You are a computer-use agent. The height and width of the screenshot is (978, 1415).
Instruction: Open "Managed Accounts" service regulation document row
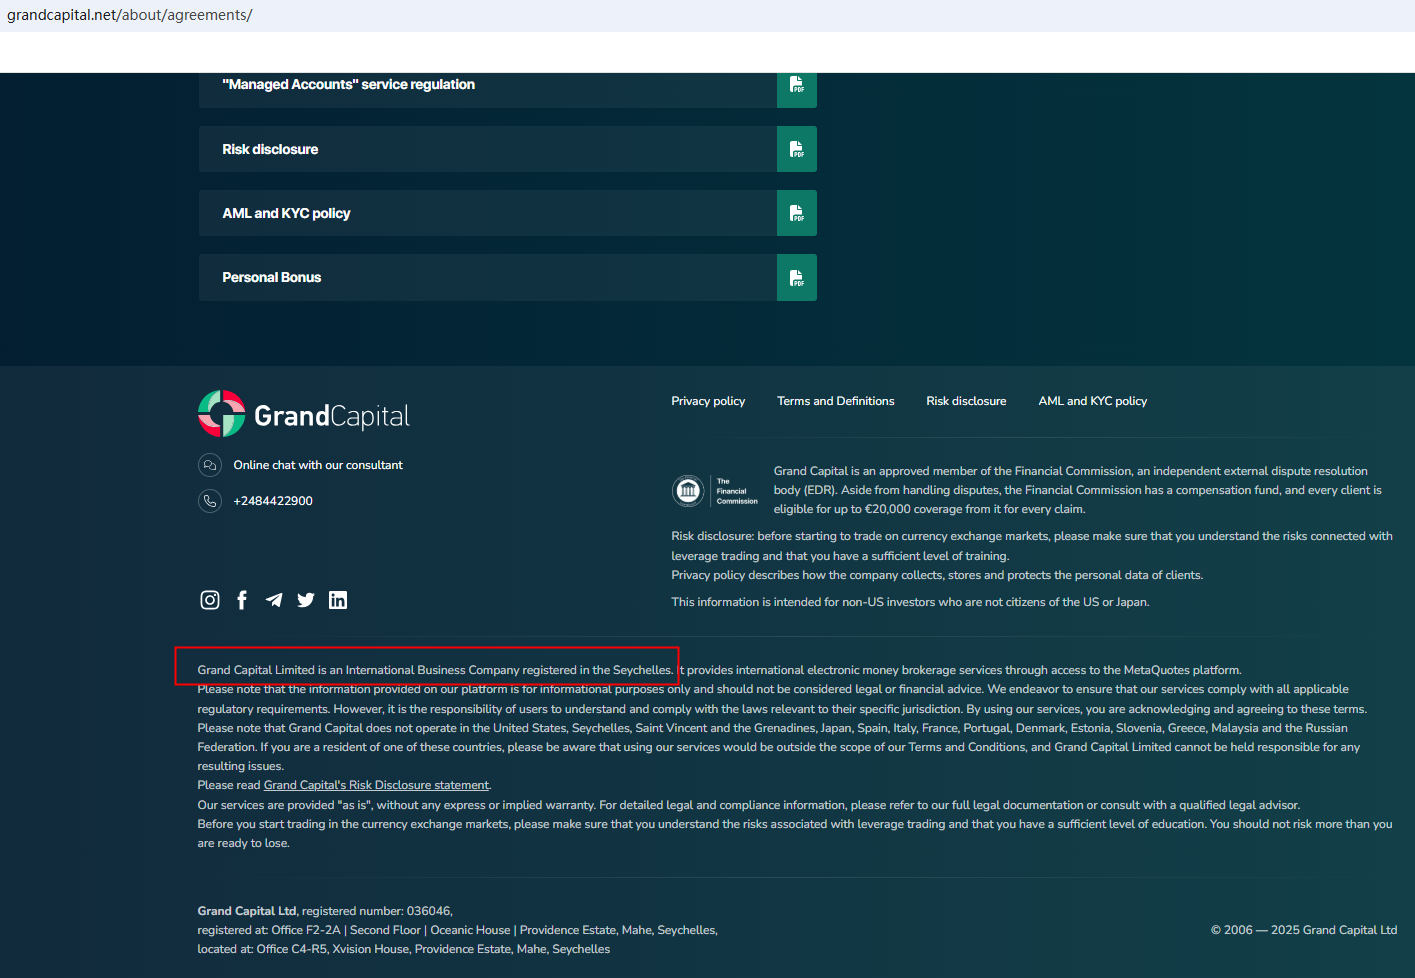click(508, 88)
